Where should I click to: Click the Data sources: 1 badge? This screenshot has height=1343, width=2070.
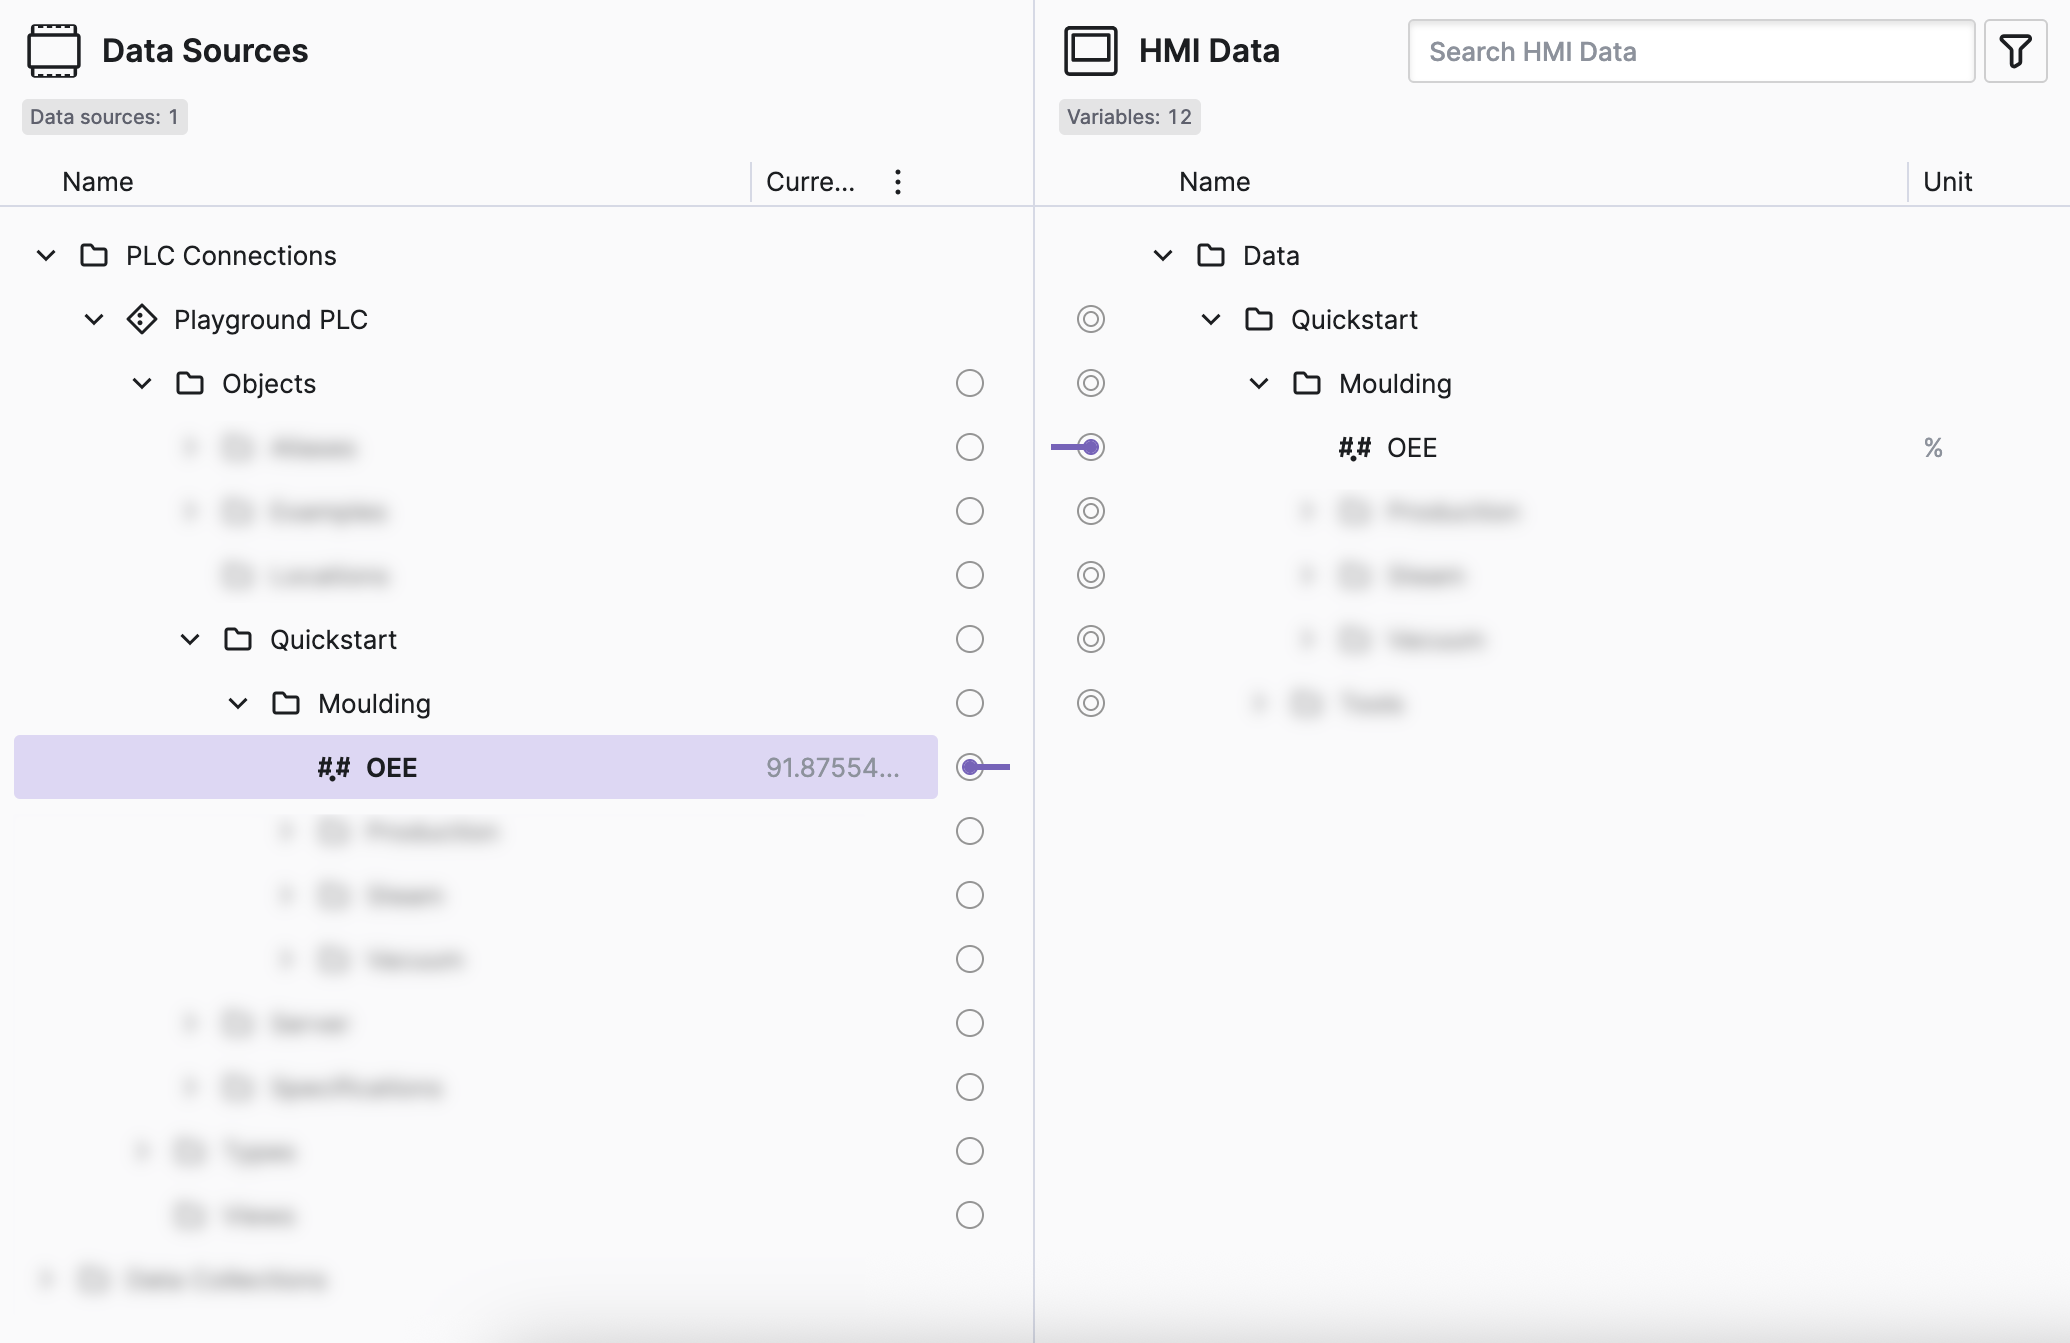pyautogui.click(x=104, y=117)
